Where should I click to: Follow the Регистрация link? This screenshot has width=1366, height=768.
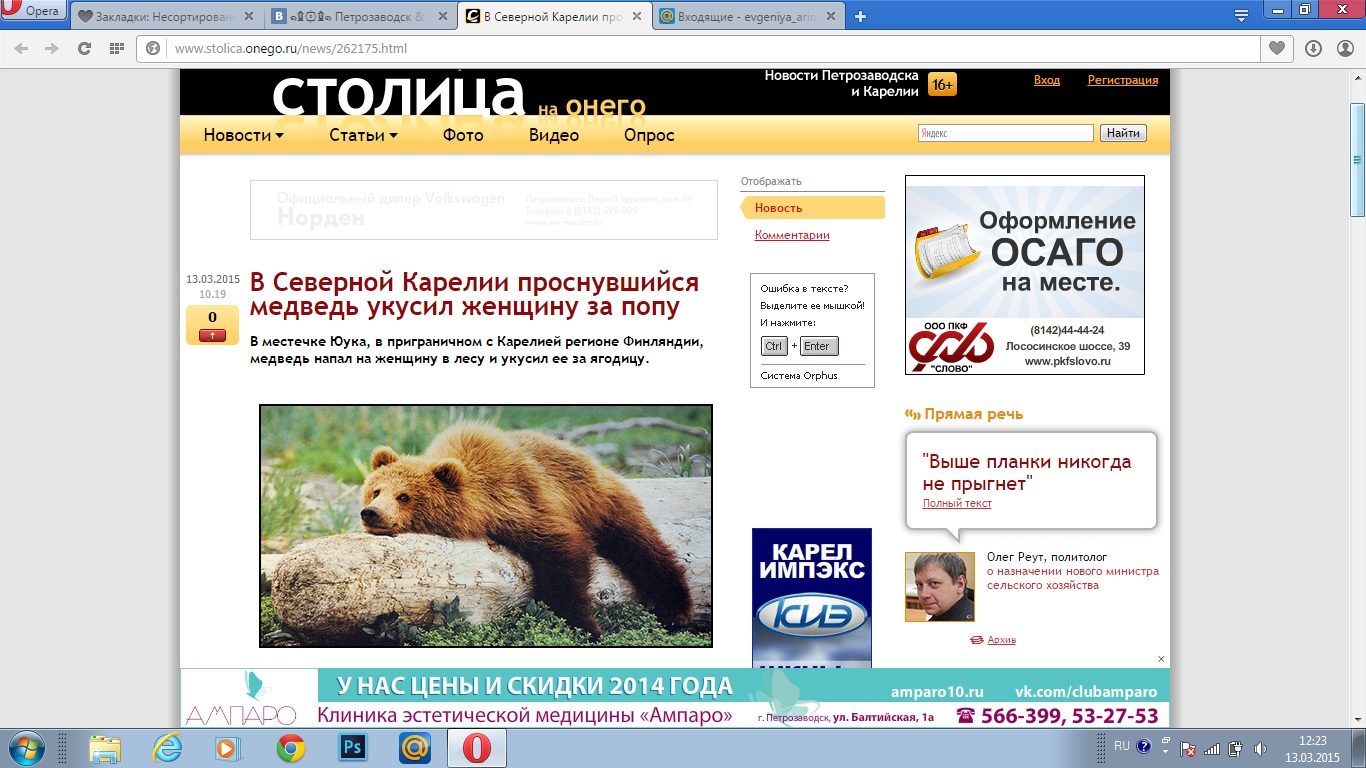coord(1122,80)
